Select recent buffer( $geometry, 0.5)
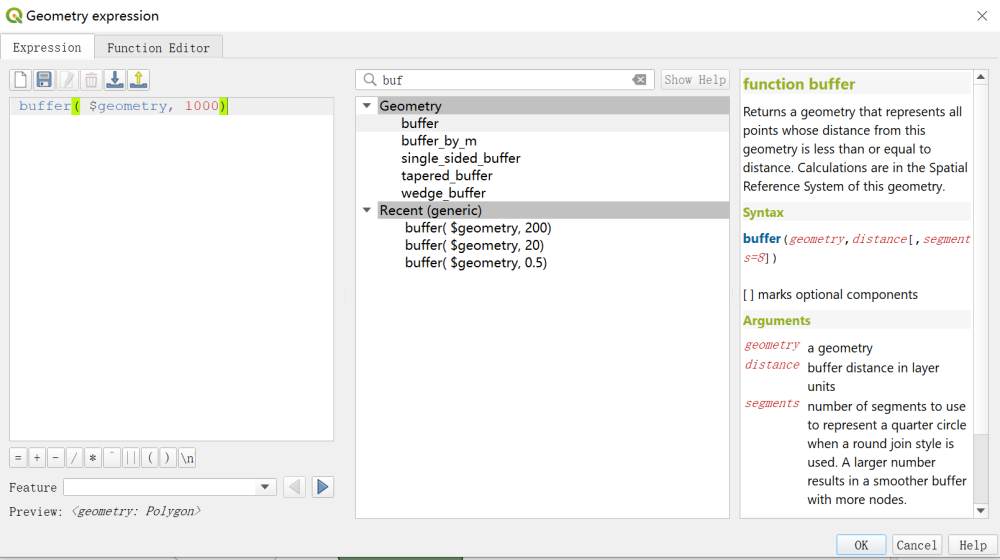This screenshot has width=1000, height=560. pos(476,263)
